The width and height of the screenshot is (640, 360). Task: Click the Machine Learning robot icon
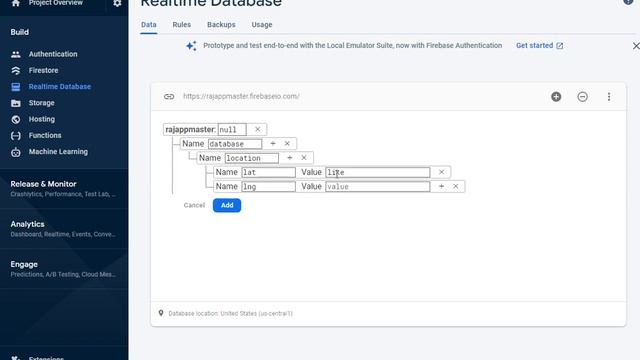pos(16,152)
